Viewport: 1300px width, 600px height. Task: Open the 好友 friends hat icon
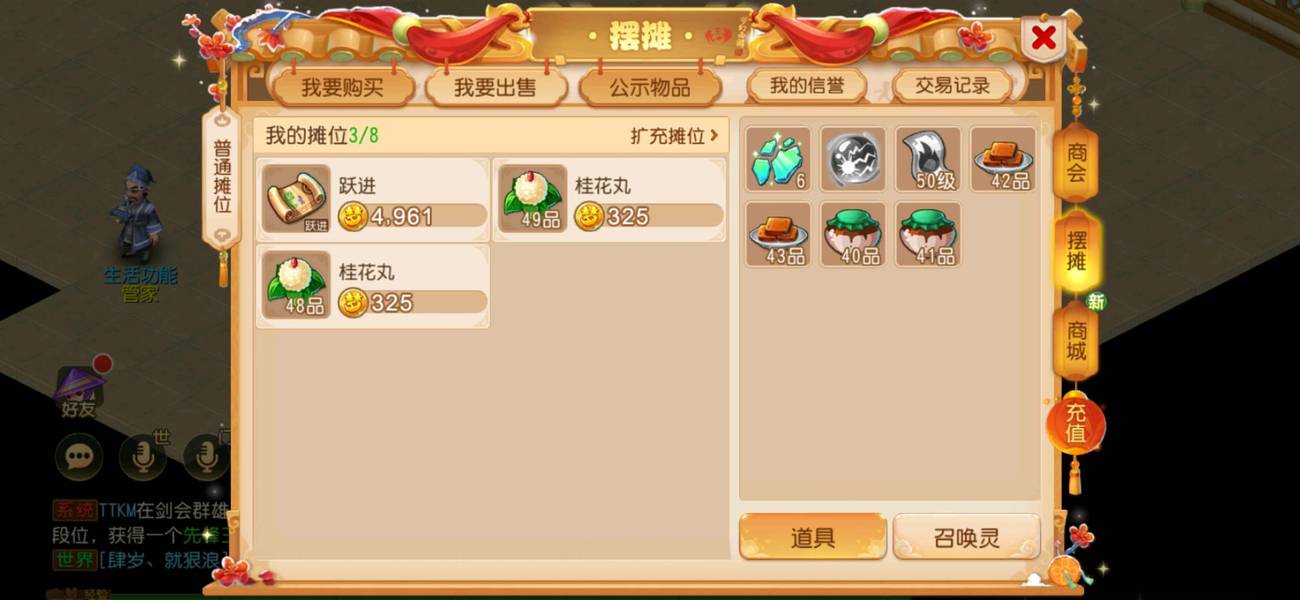coord(79,391)
